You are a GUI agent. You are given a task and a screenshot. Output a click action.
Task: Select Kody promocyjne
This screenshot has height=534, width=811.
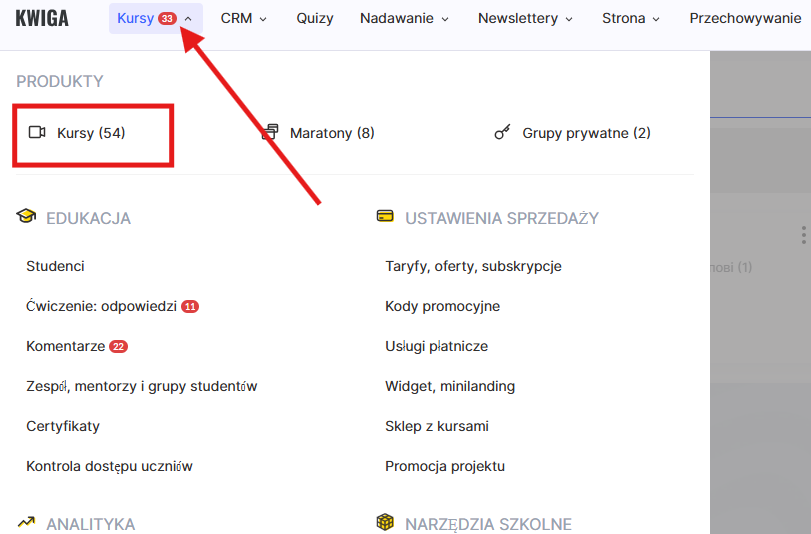pos(442,306)
